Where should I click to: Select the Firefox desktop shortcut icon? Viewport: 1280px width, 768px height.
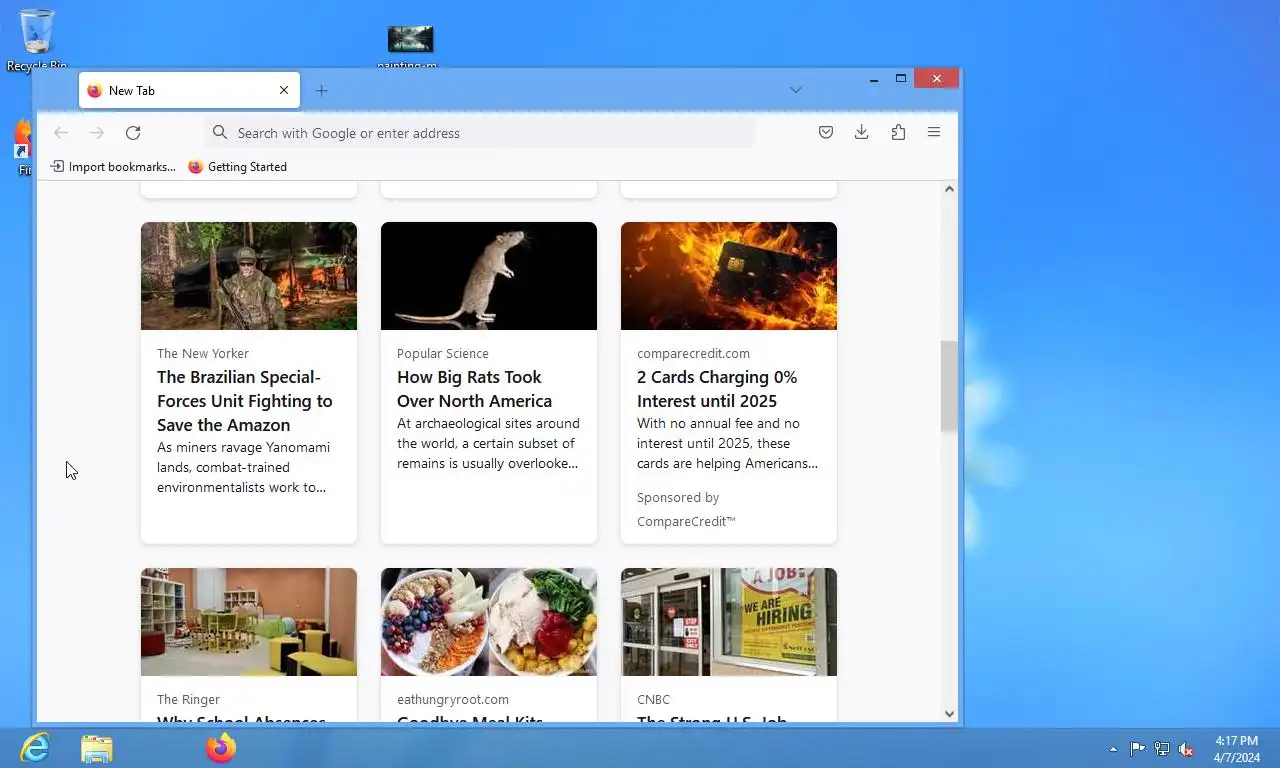pos(23,148)
